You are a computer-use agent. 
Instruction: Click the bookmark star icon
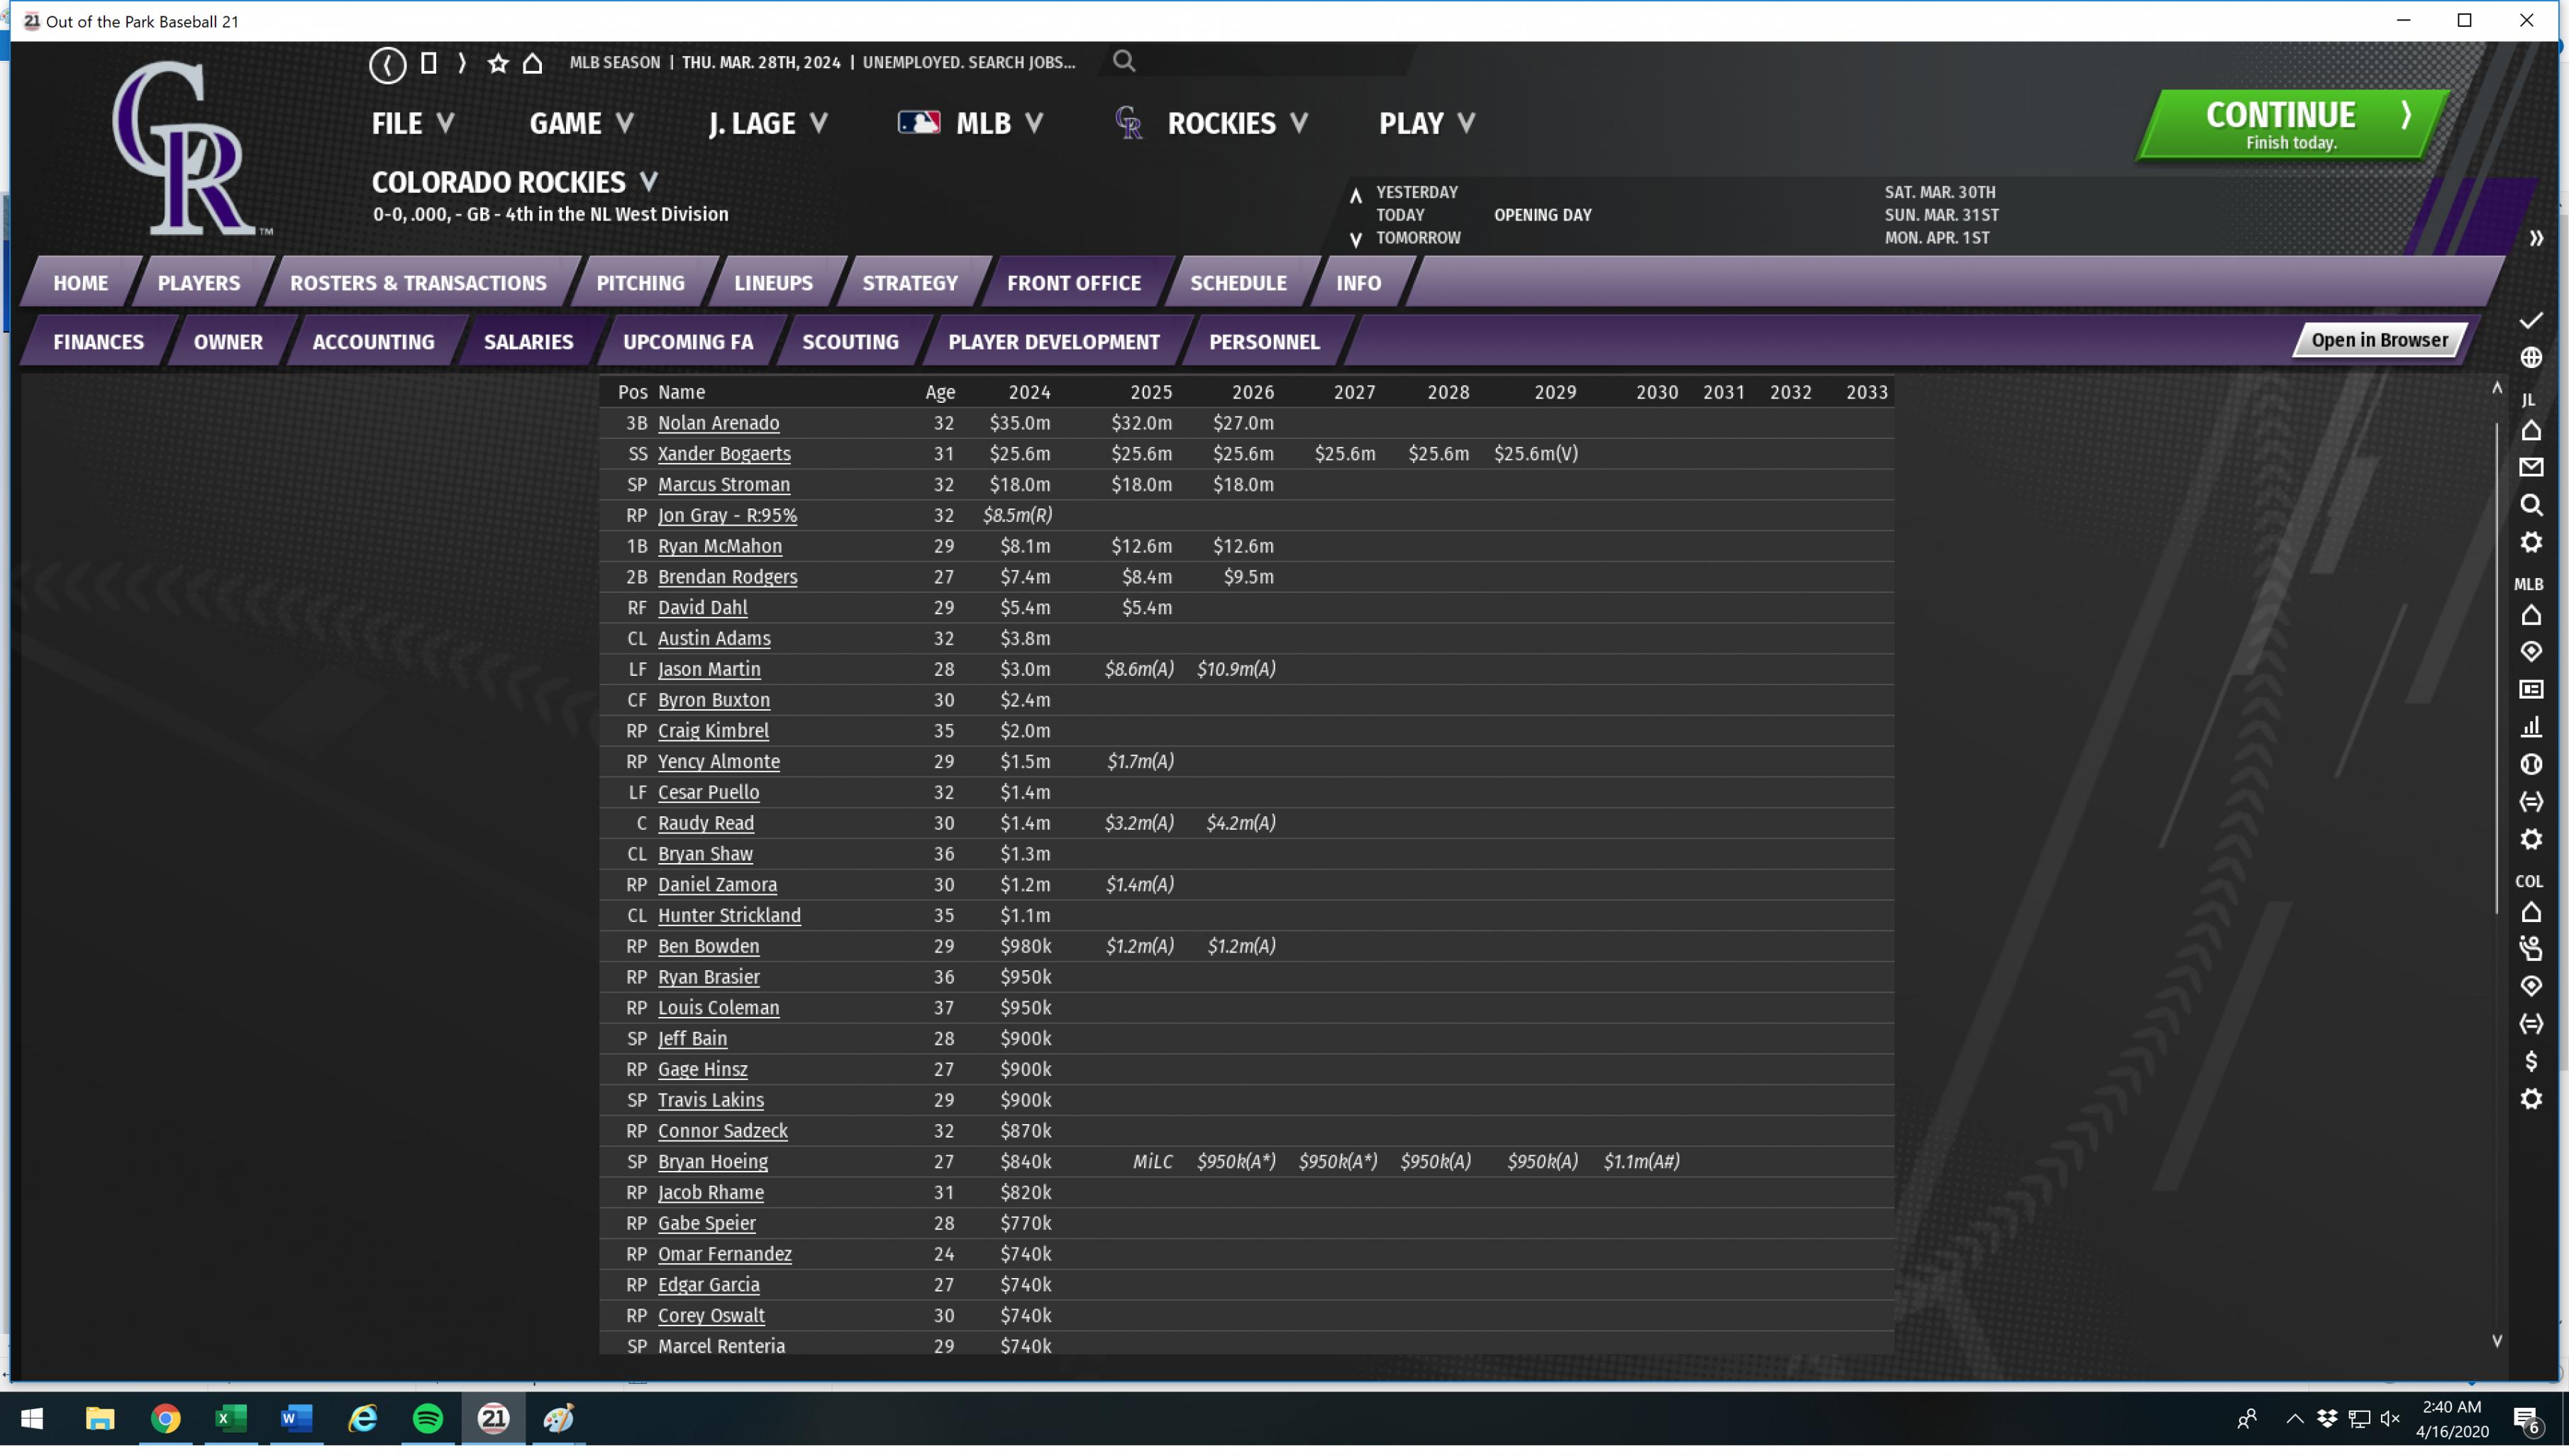click(x=498, y=63)
